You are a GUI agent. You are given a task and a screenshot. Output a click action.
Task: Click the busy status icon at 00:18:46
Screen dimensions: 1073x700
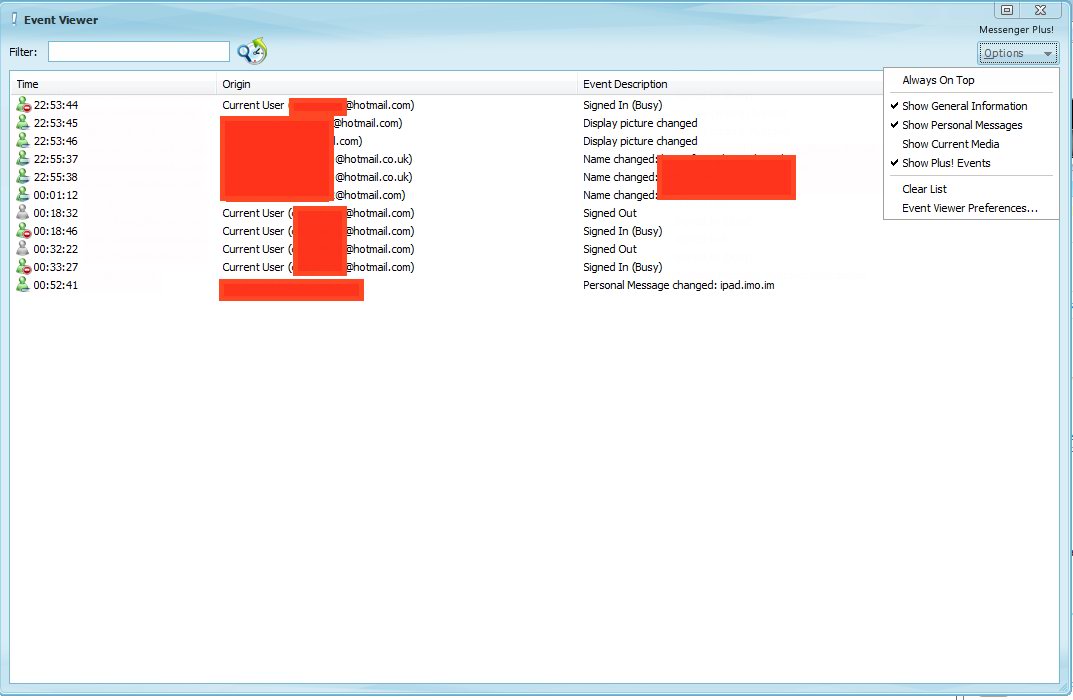pos(23,231)
